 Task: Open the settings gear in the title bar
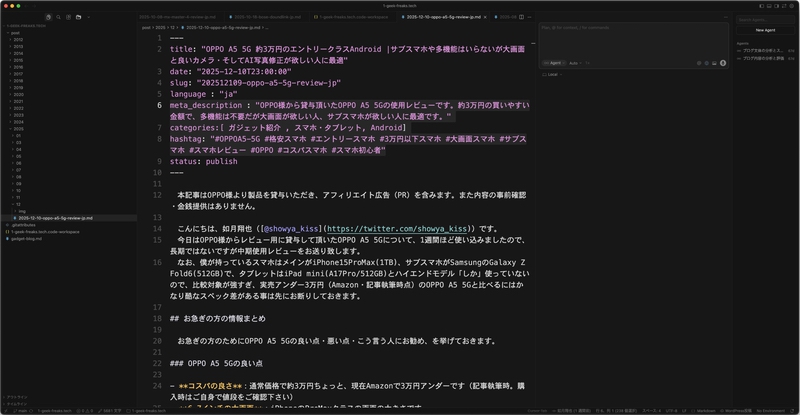[x=792, y=6]
